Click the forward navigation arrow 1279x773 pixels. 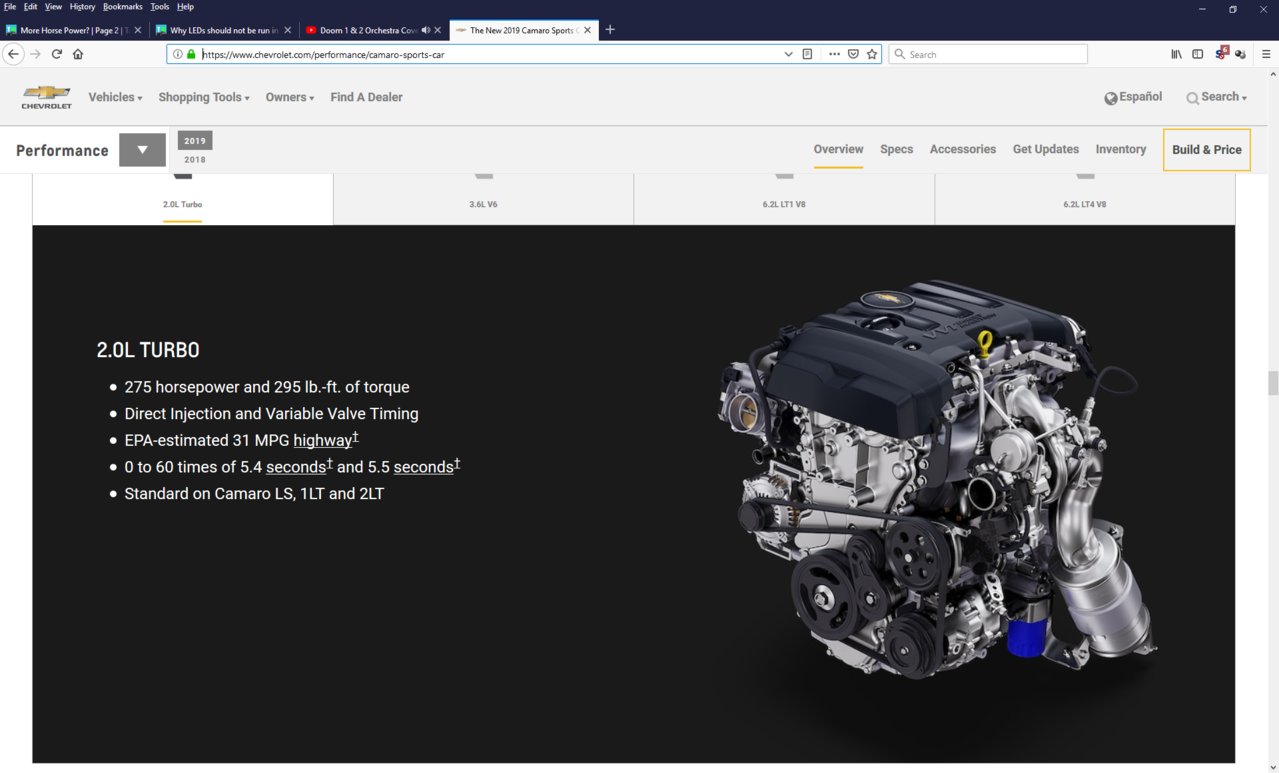pyautogui.click(x=35, y=54)
